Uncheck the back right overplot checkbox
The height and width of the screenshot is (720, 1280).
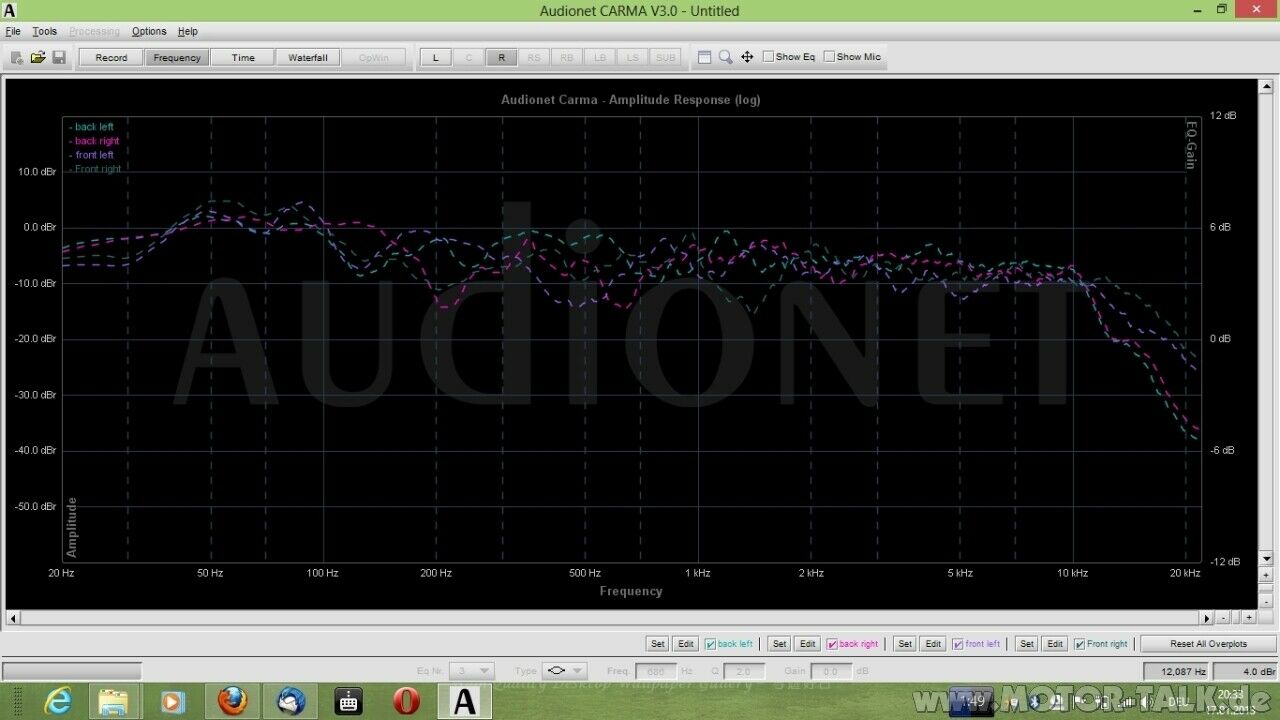832,644
